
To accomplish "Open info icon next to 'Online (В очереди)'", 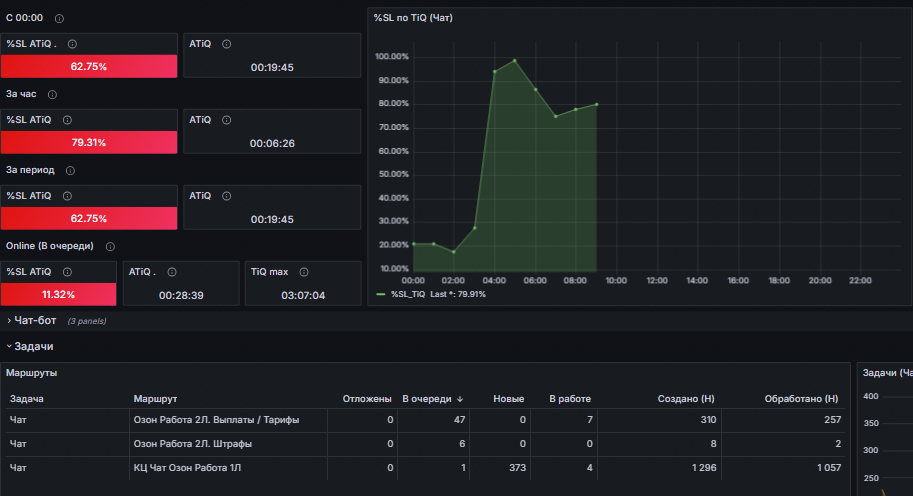I will (110, 247).
